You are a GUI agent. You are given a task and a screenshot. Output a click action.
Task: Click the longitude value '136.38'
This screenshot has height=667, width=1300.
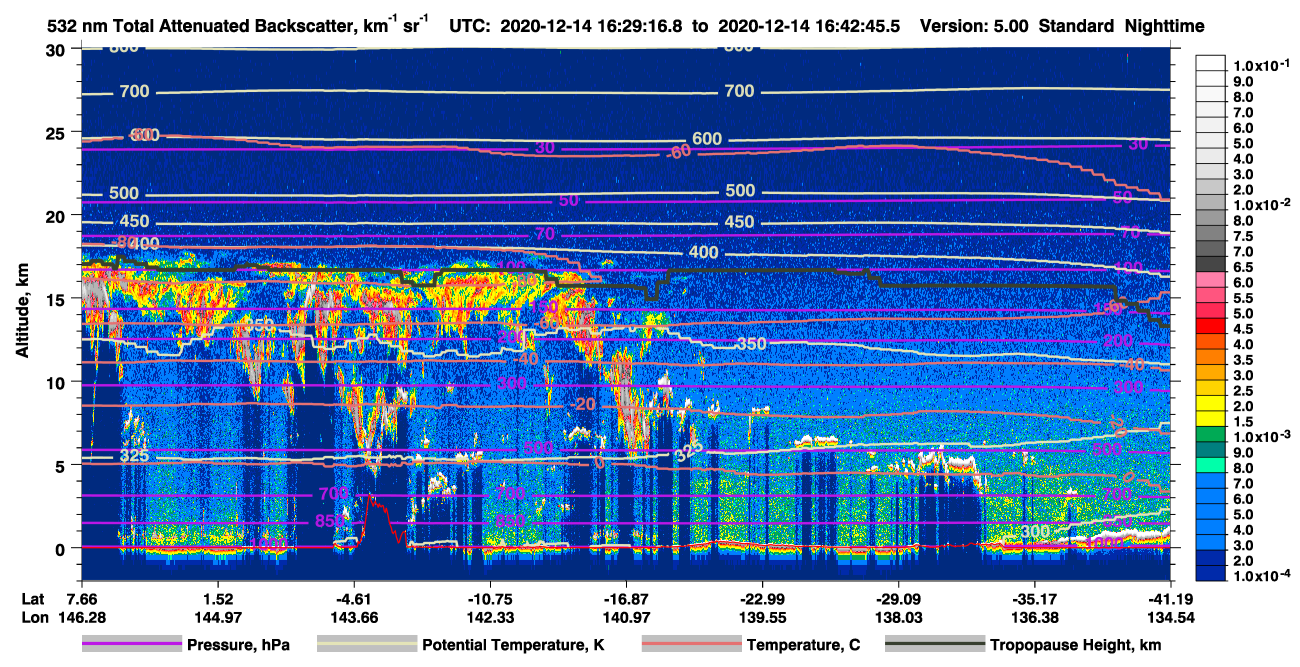(x=1036, y=616)
